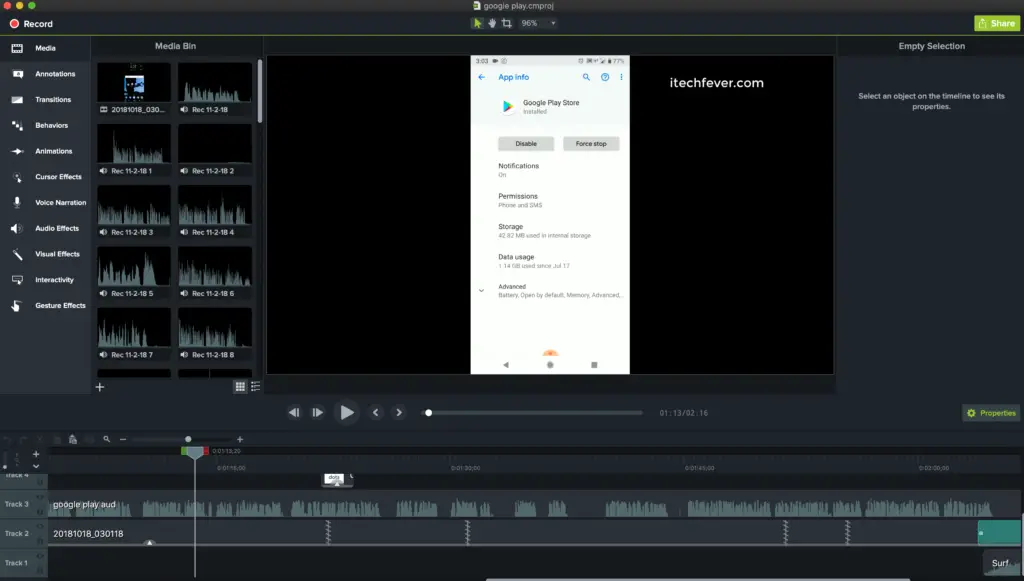Click the preview playback scrubber handle
1024x581 pixels.
(428, 413)
